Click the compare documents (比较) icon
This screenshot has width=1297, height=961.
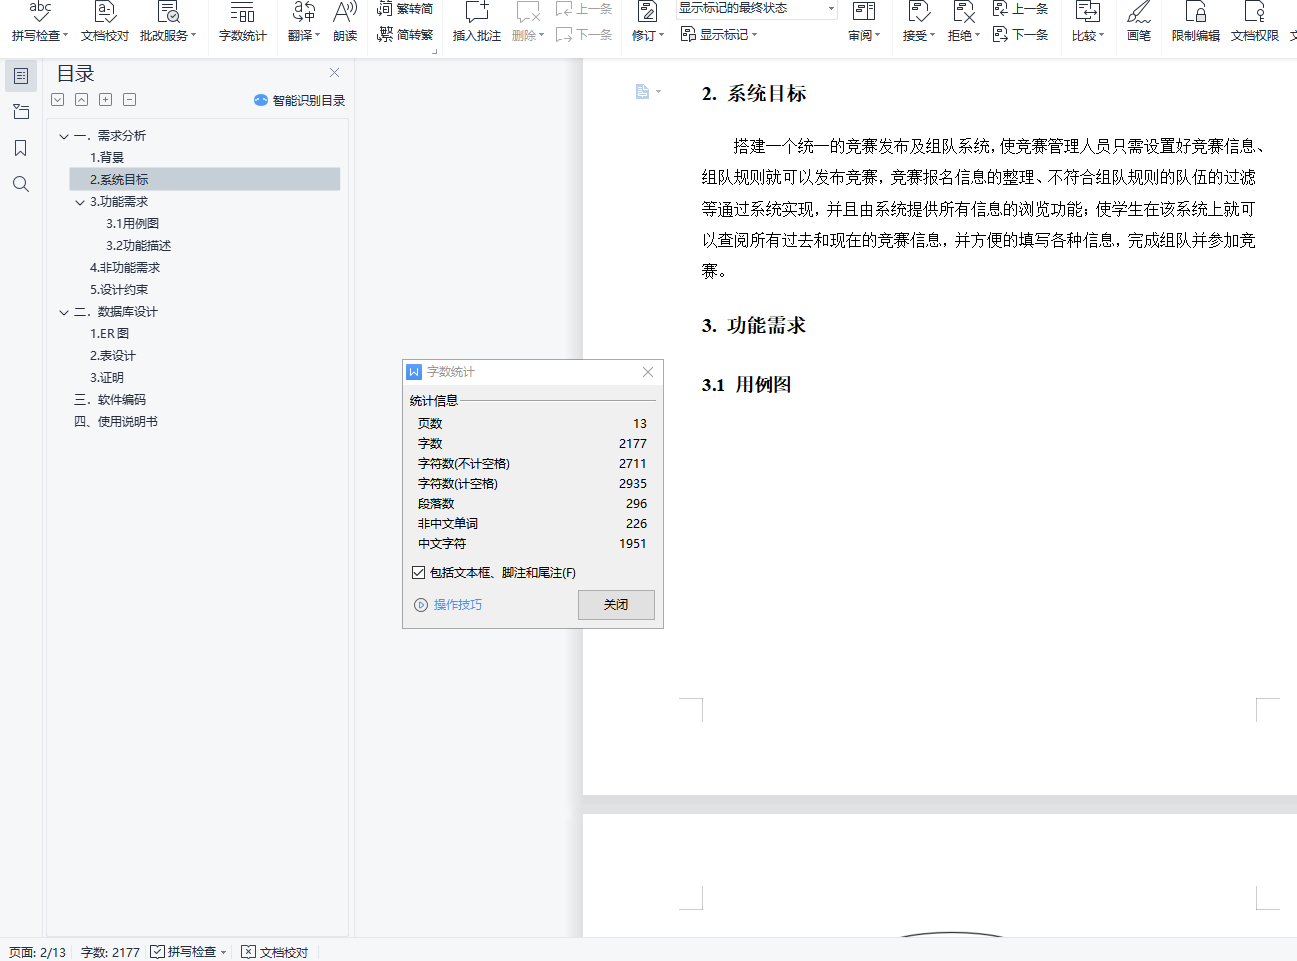tap(1087, 12)
